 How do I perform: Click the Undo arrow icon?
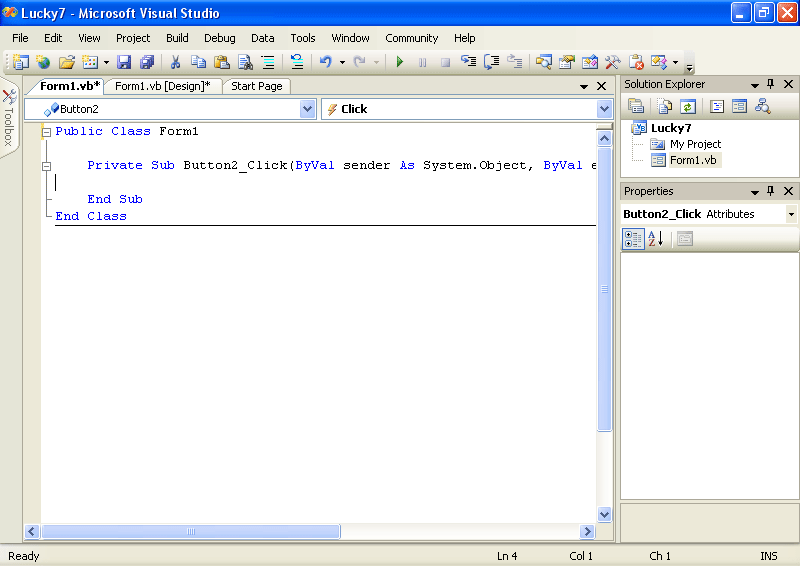click(325, 62)
